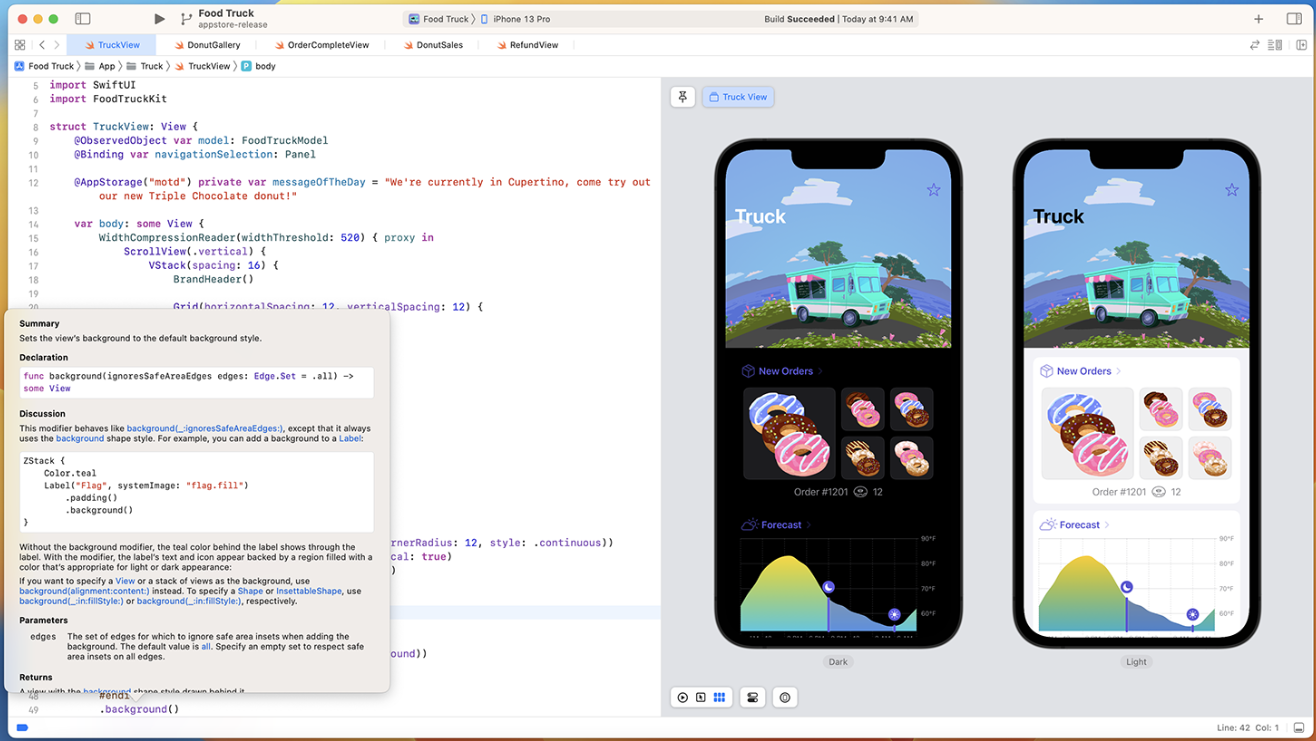Tap the favorite star in Light preview
1316x741 pixels.
point(1232,190)
